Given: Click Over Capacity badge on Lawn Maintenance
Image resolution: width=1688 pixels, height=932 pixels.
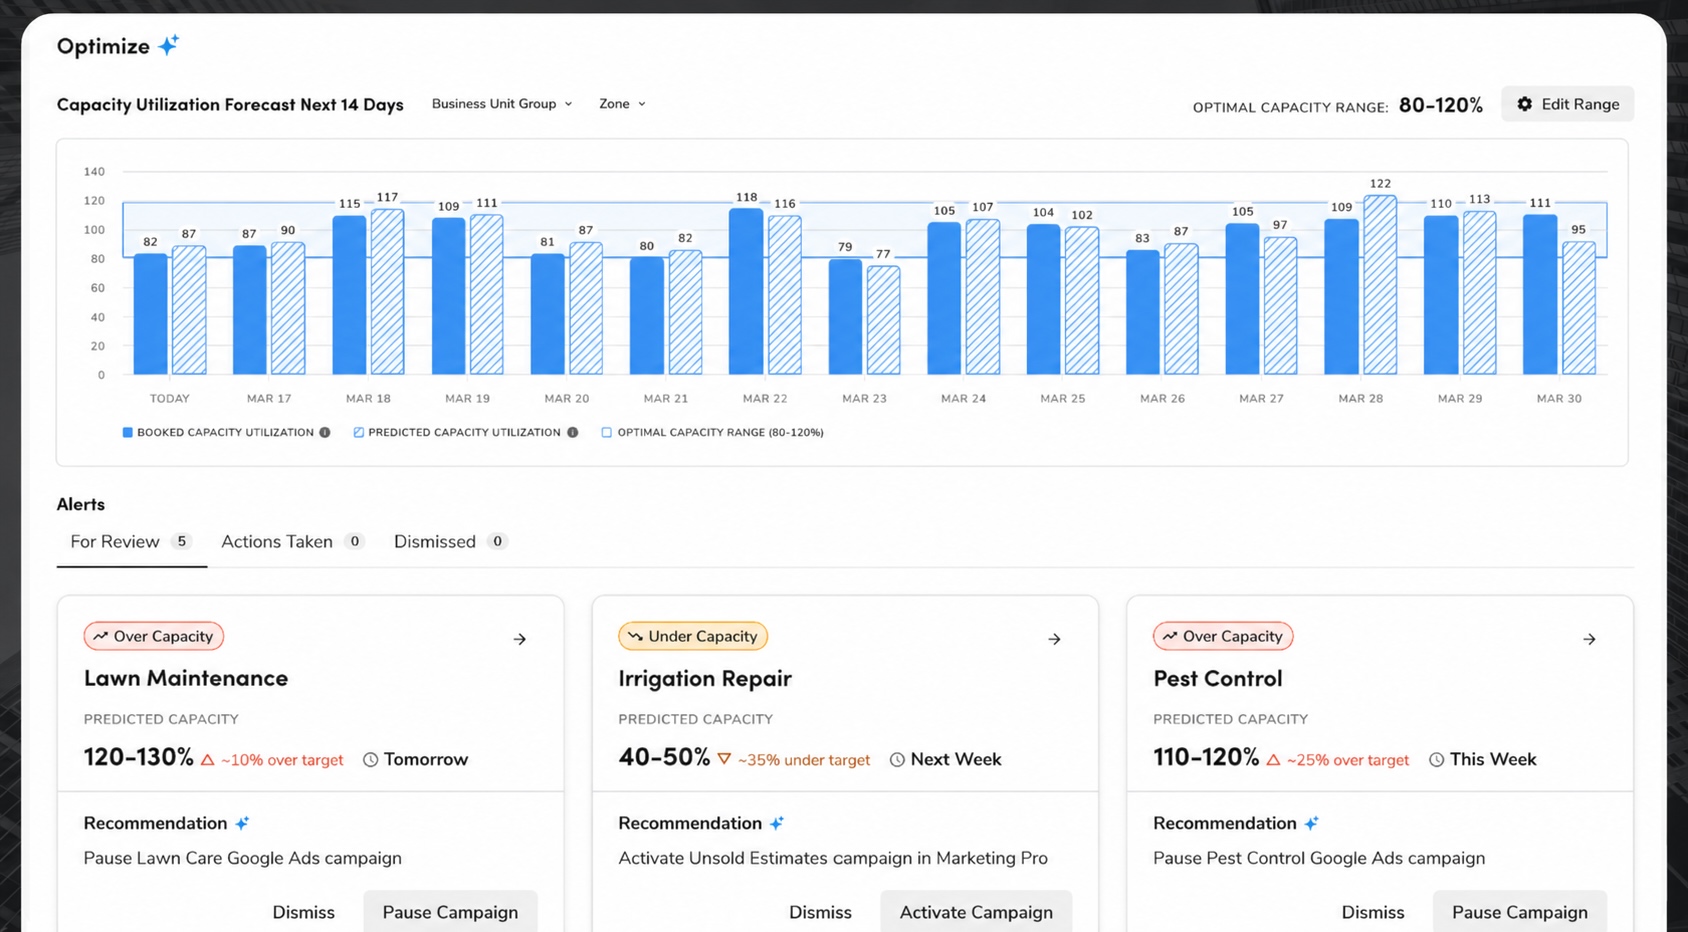Looking at the screenshot, I should 154,636.
